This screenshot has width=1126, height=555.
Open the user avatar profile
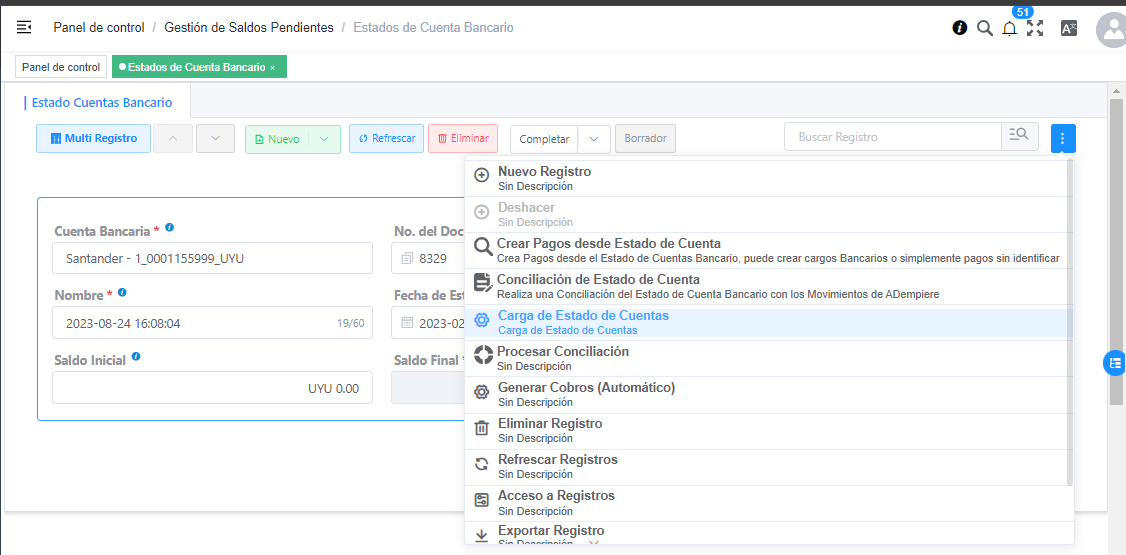point(1111,30)
